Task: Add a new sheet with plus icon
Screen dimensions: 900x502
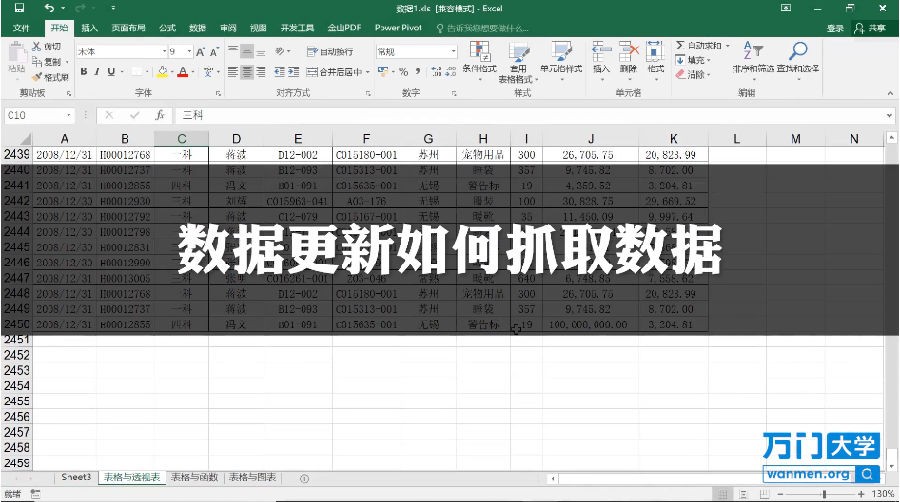Action: tap(304, 478)
